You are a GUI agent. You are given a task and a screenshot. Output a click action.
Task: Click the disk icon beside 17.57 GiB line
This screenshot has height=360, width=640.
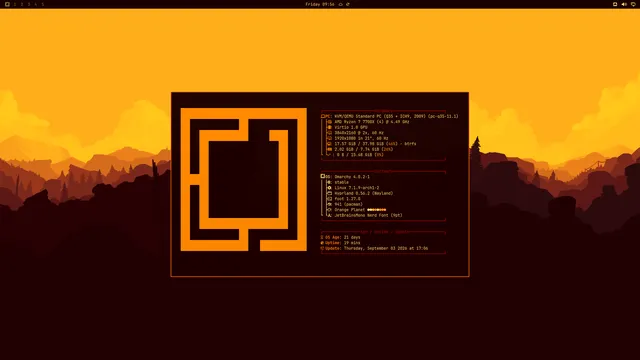click(x=329, y=144)
